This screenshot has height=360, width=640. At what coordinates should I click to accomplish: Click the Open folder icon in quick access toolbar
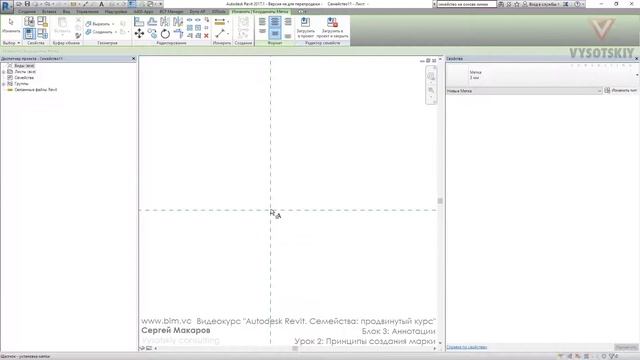pyautogui.click(x=19, y=4)
